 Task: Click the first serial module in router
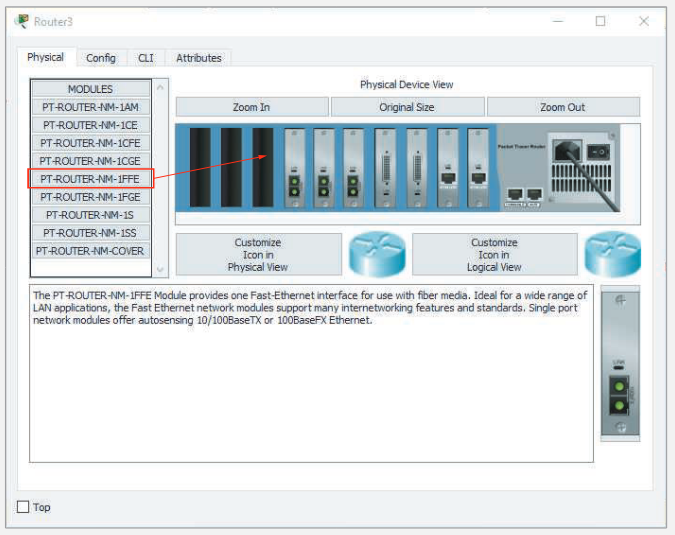385,168
